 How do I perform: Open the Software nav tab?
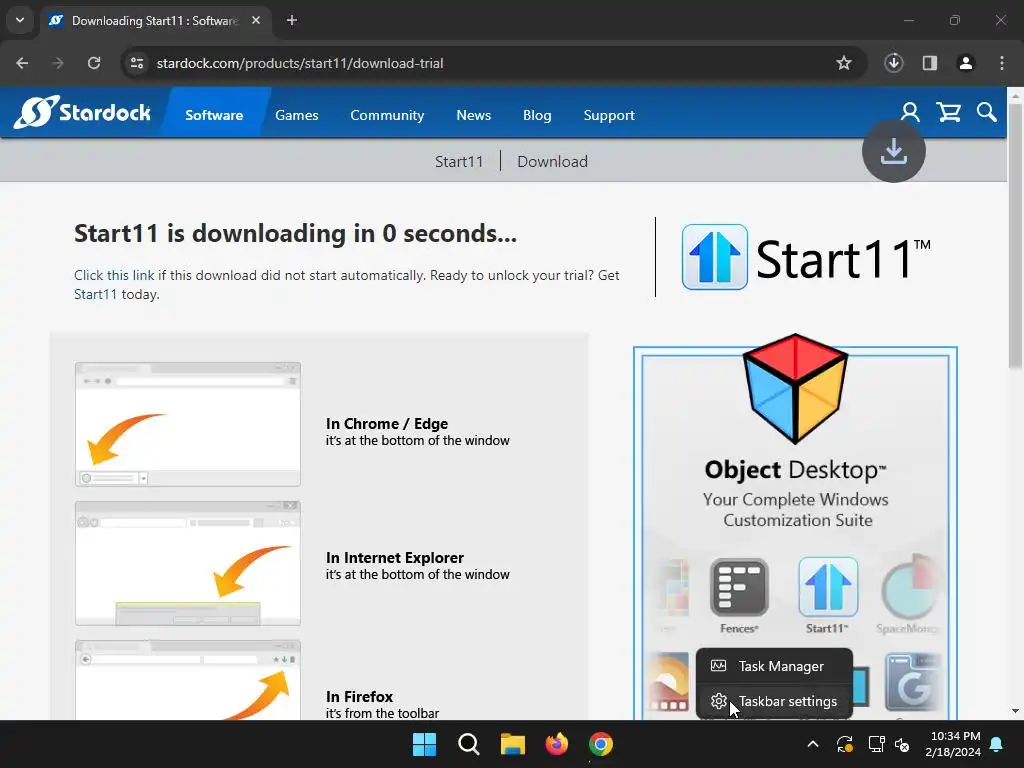(214, 115)
